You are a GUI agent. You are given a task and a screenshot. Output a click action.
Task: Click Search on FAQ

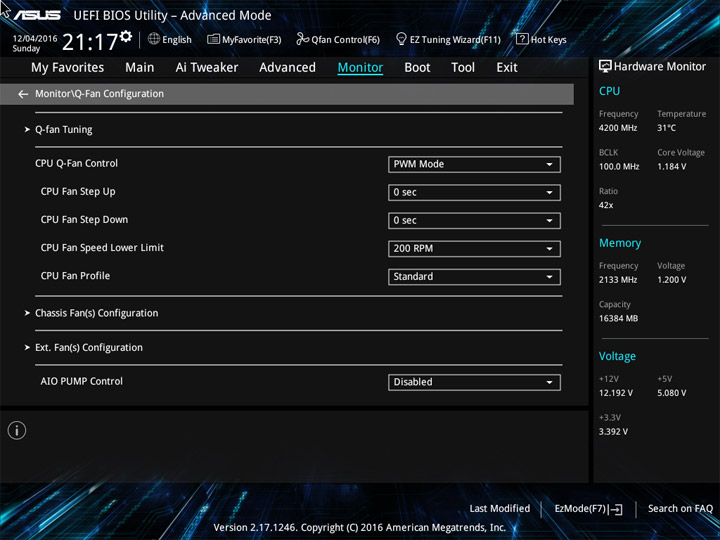tap(680, 509)
